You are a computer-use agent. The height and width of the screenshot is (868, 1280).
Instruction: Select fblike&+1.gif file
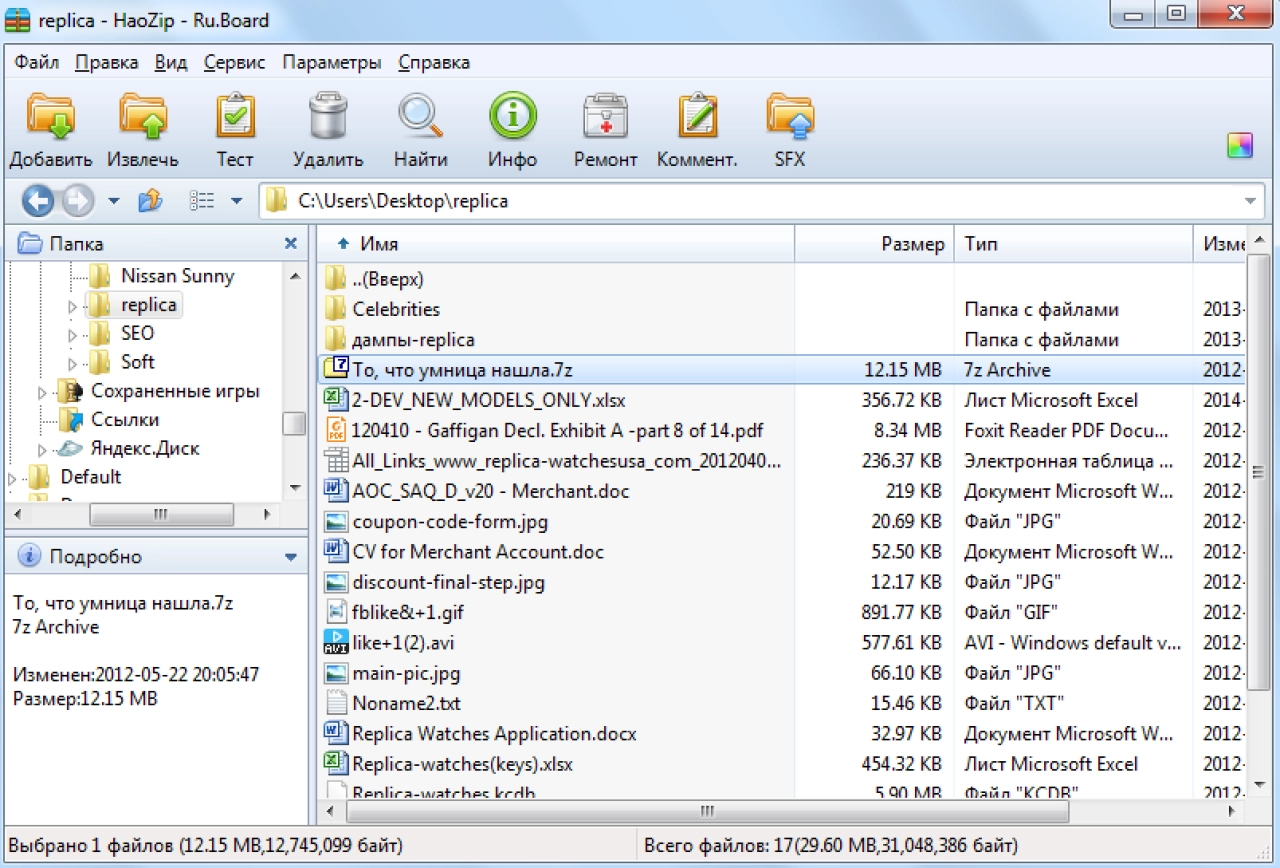pos(780,612)
